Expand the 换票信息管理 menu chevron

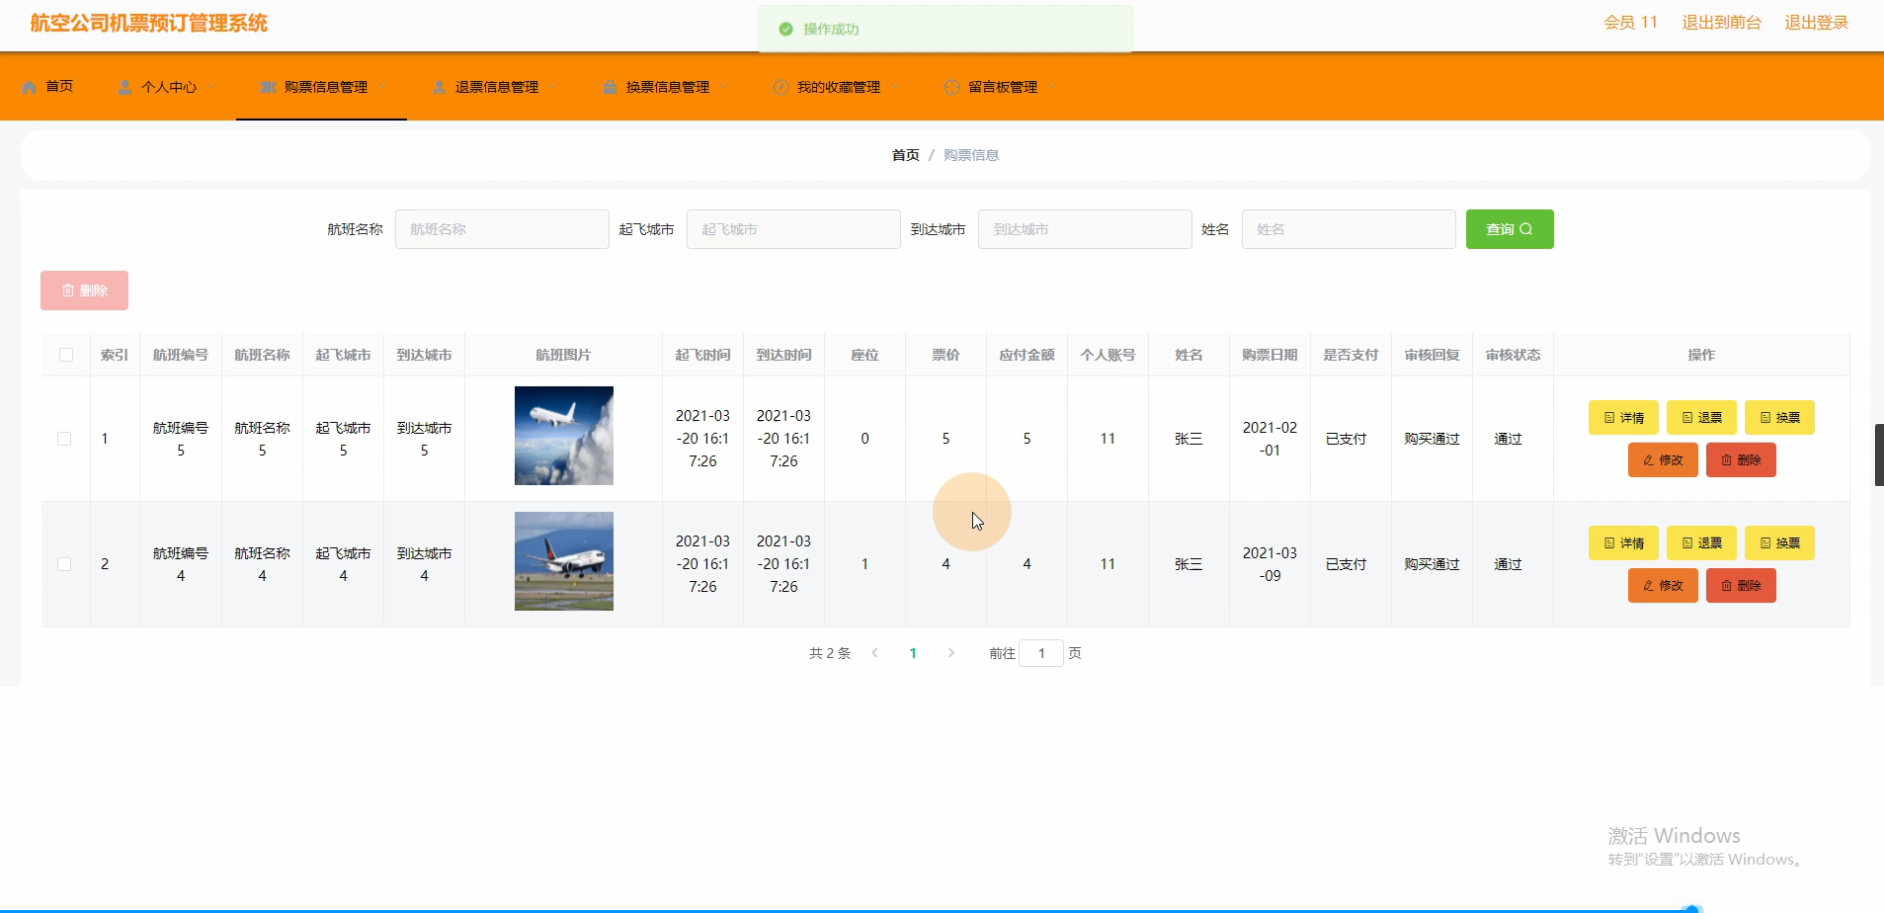[x=724, y=87]
